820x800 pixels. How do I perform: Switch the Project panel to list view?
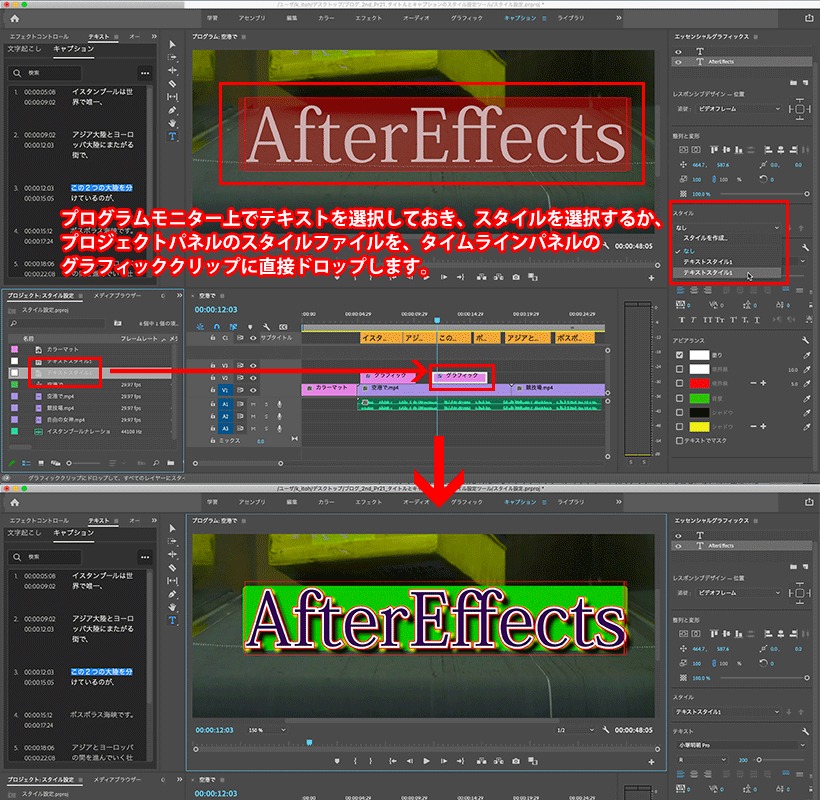[26, 463]
